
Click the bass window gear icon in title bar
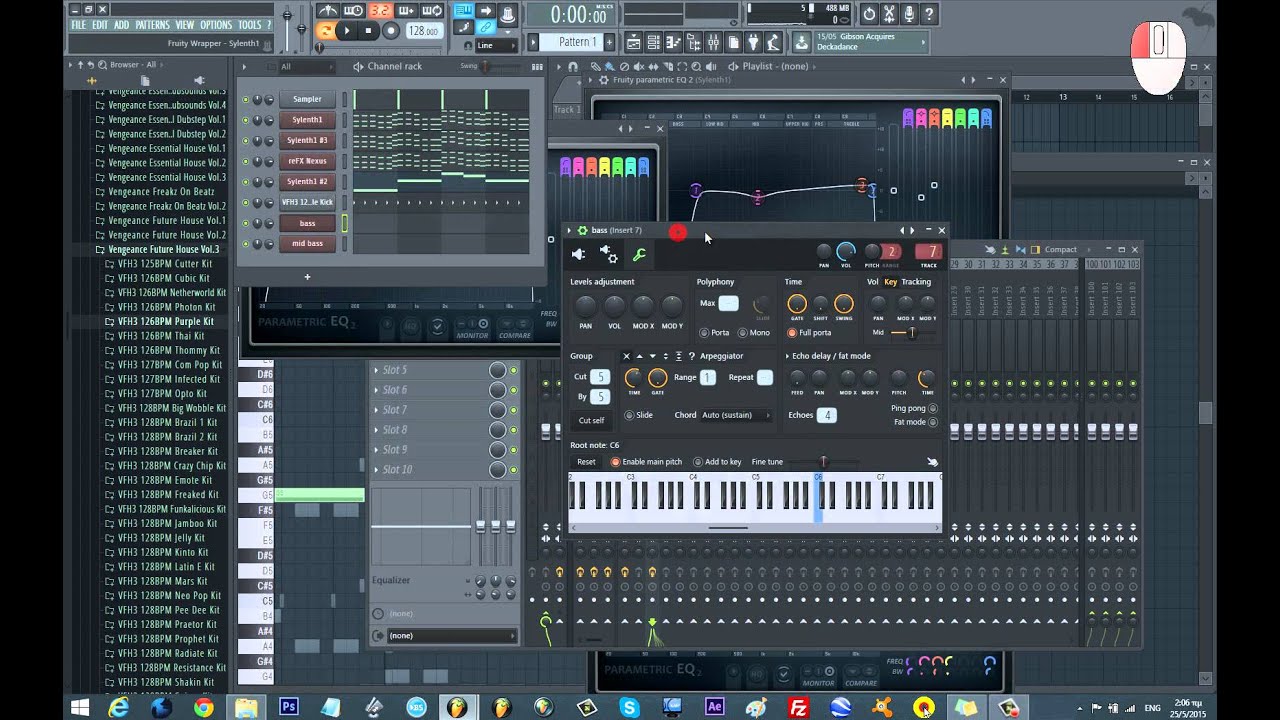582,231
